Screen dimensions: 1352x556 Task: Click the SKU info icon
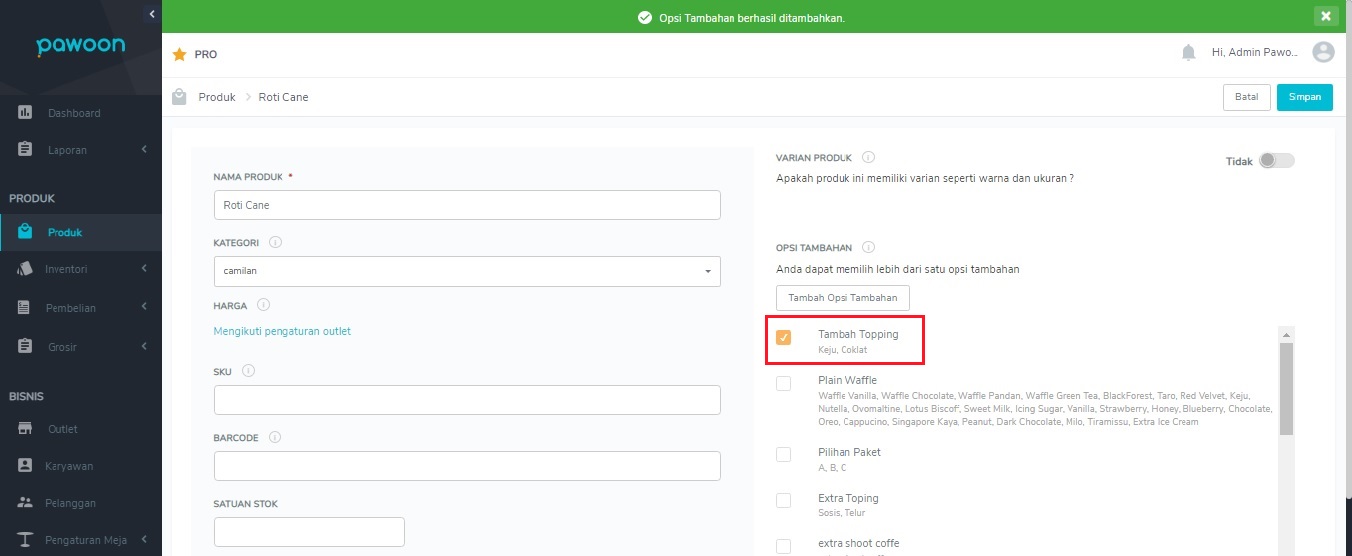coord(249,371)
